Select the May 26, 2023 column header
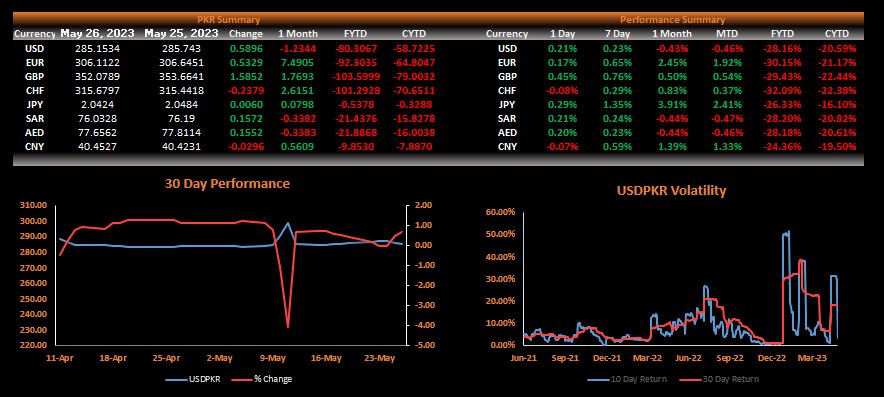Screen dimensions: 884x397 pos(97,34)
